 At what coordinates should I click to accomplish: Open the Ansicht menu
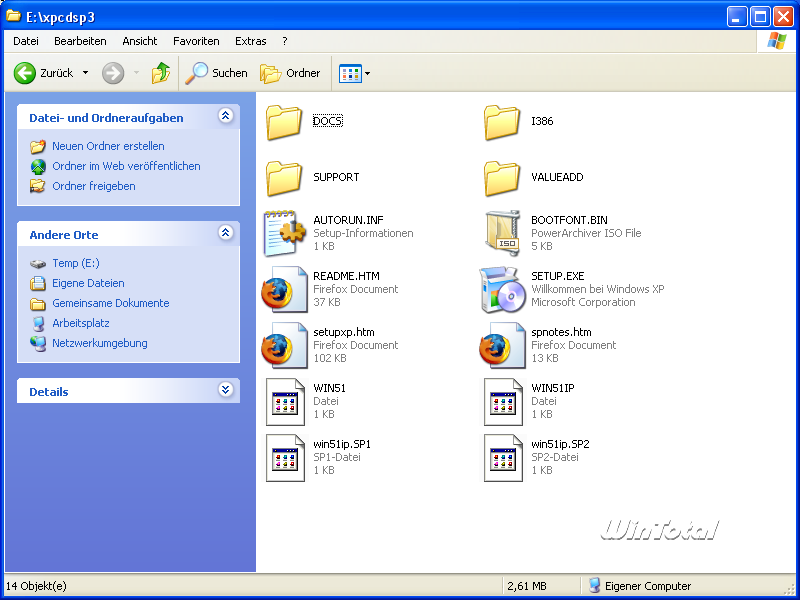140,41
